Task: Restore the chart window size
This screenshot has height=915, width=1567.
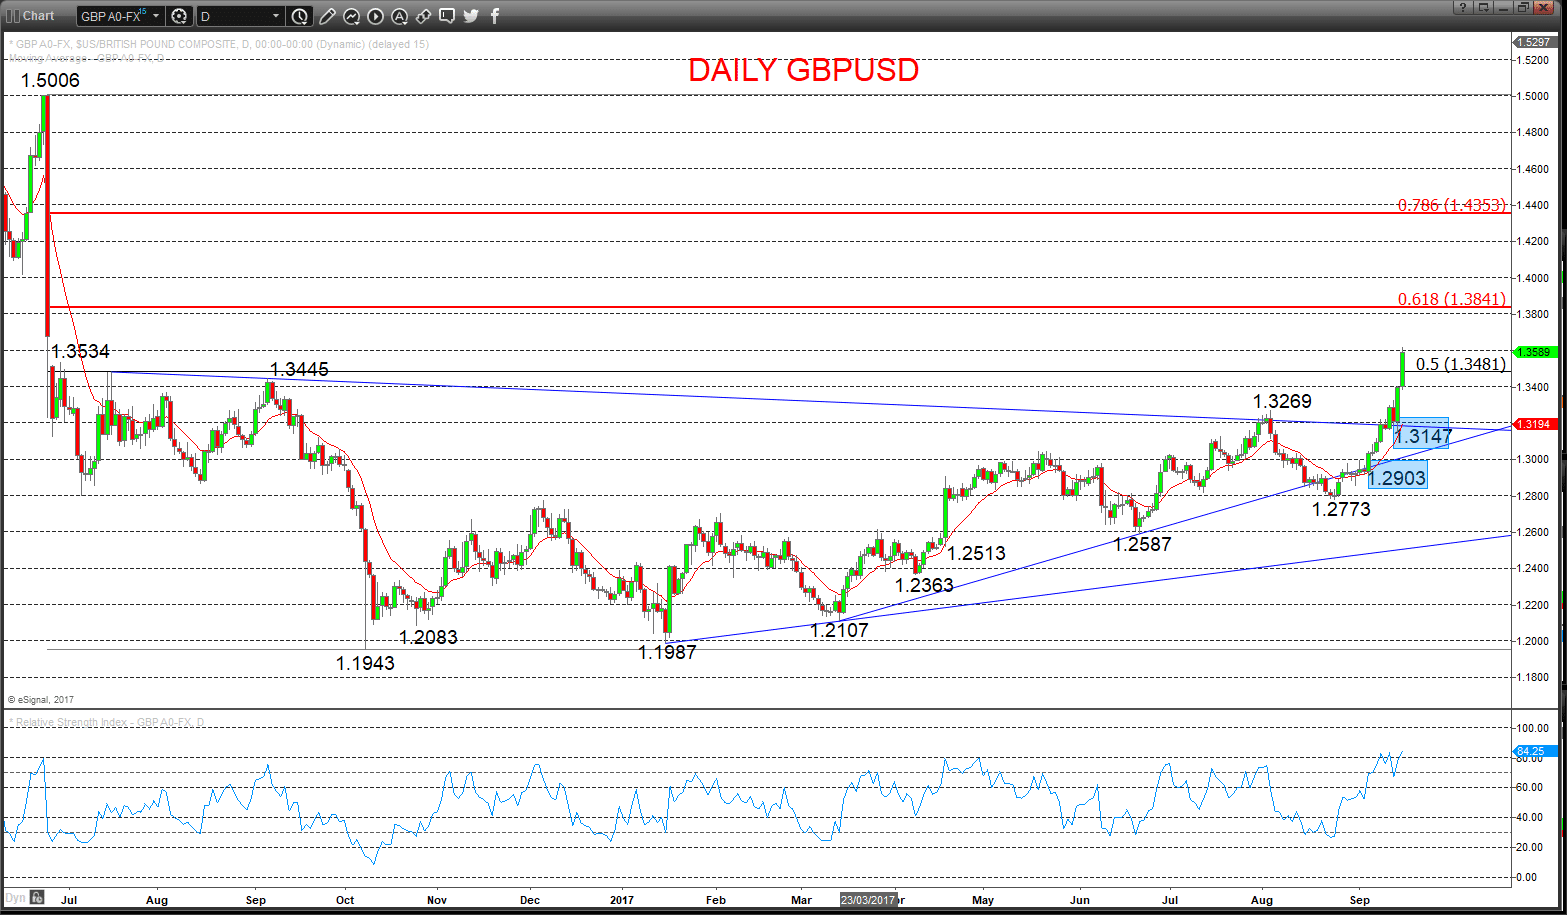Action: coord(1523,7)
